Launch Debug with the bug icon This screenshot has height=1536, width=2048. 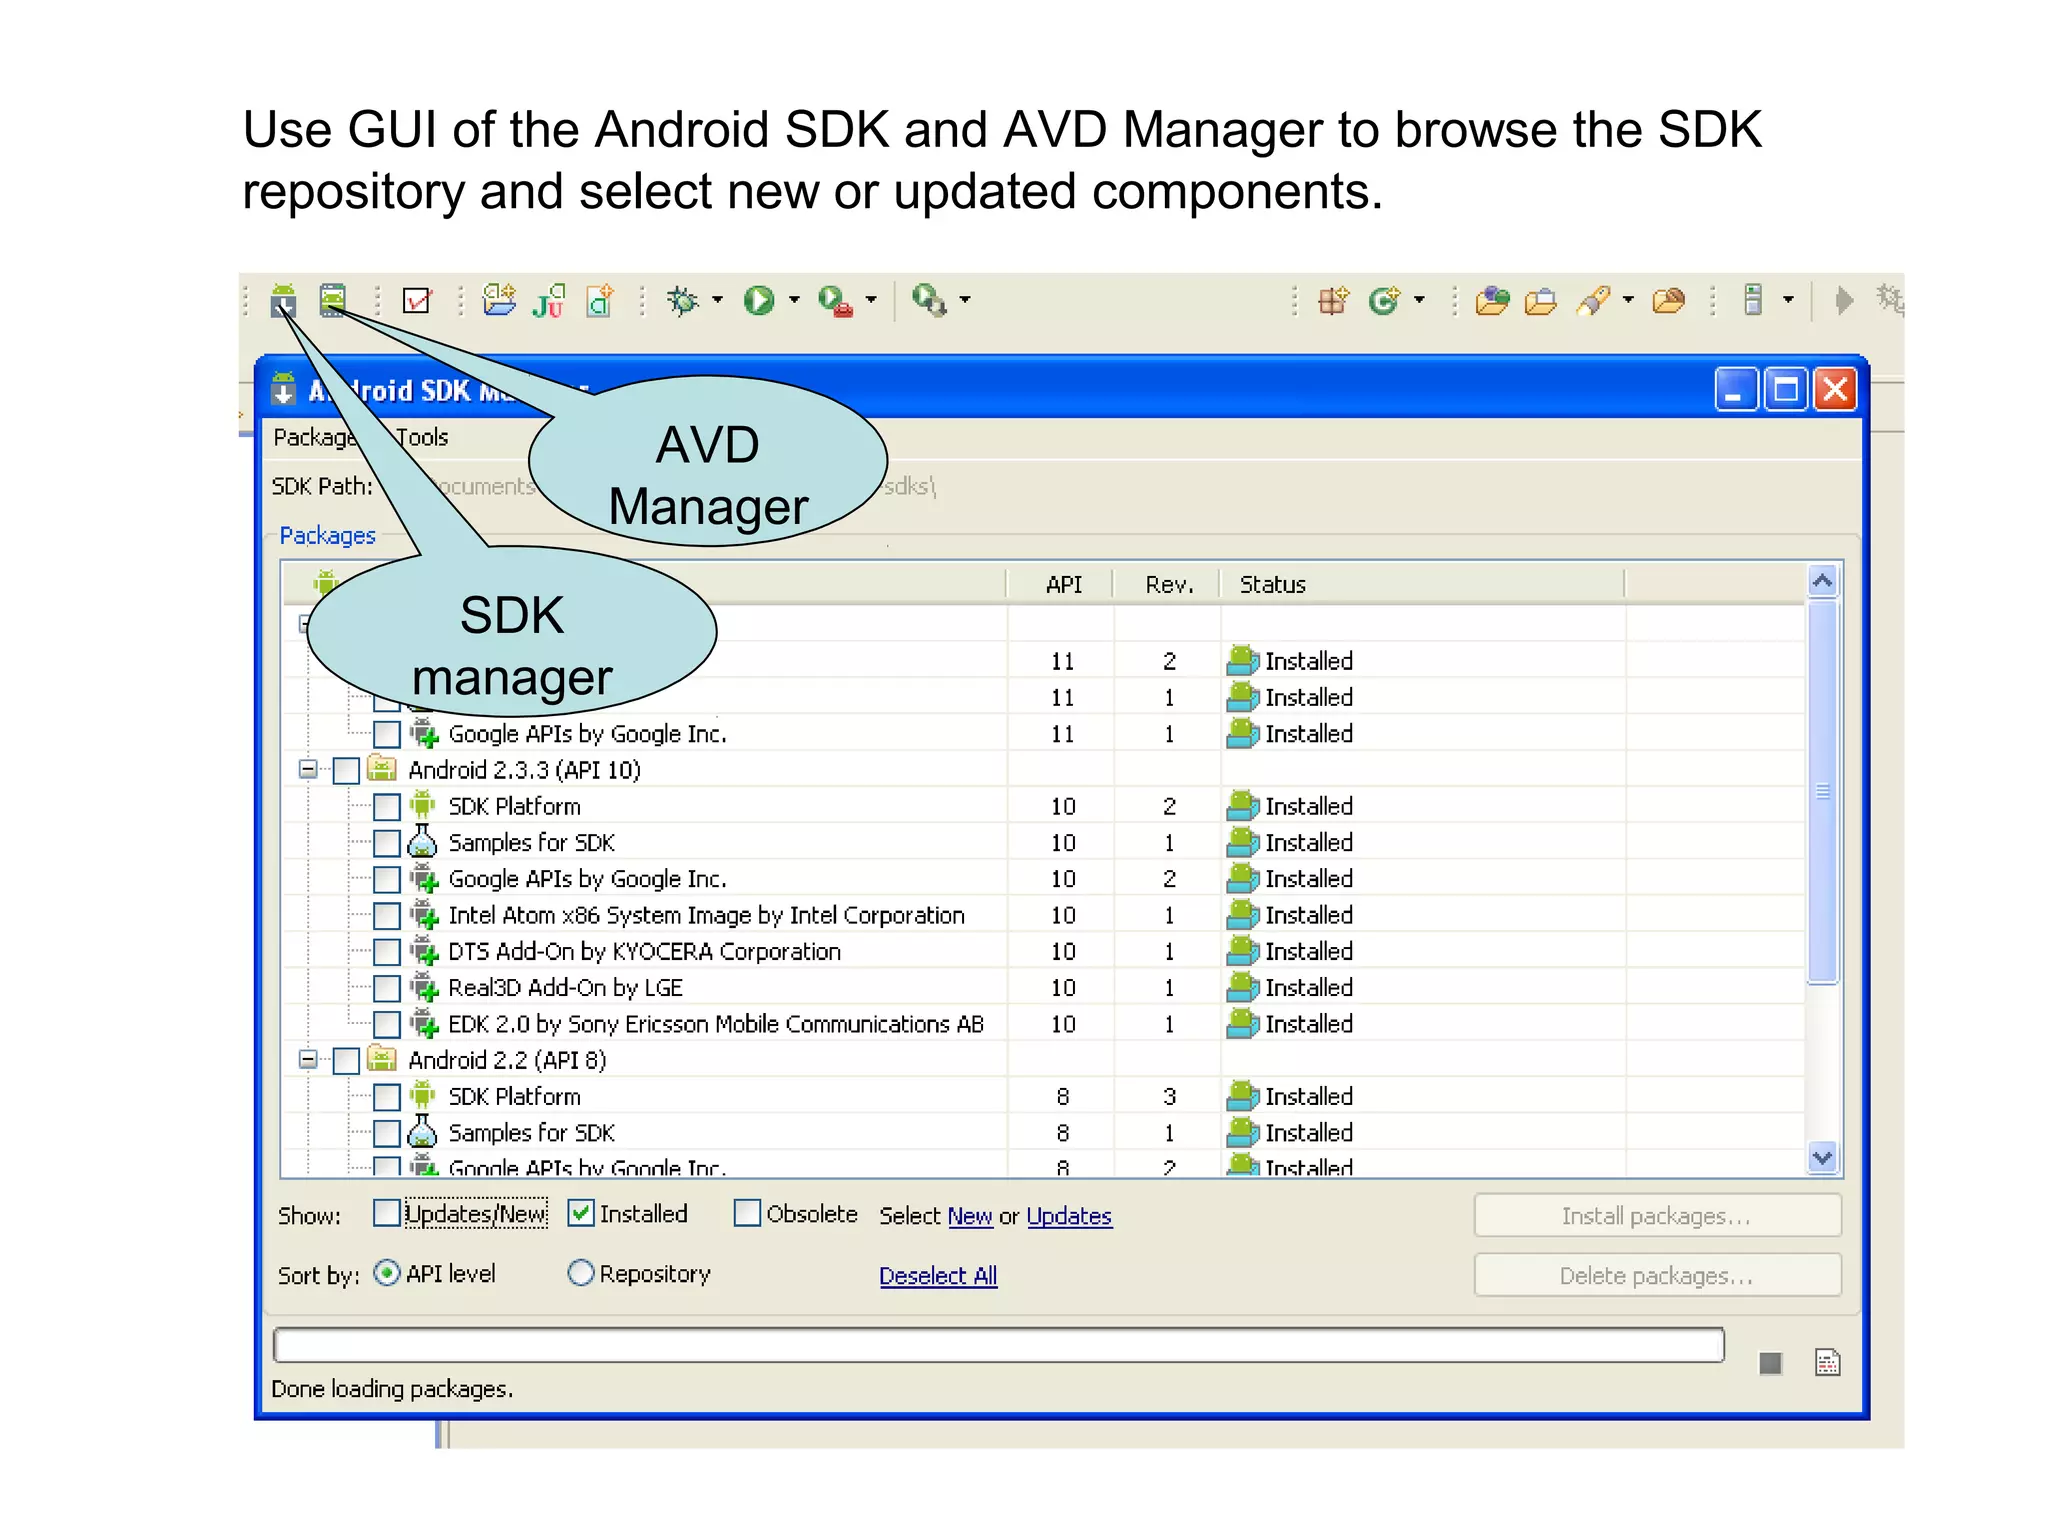683,300
